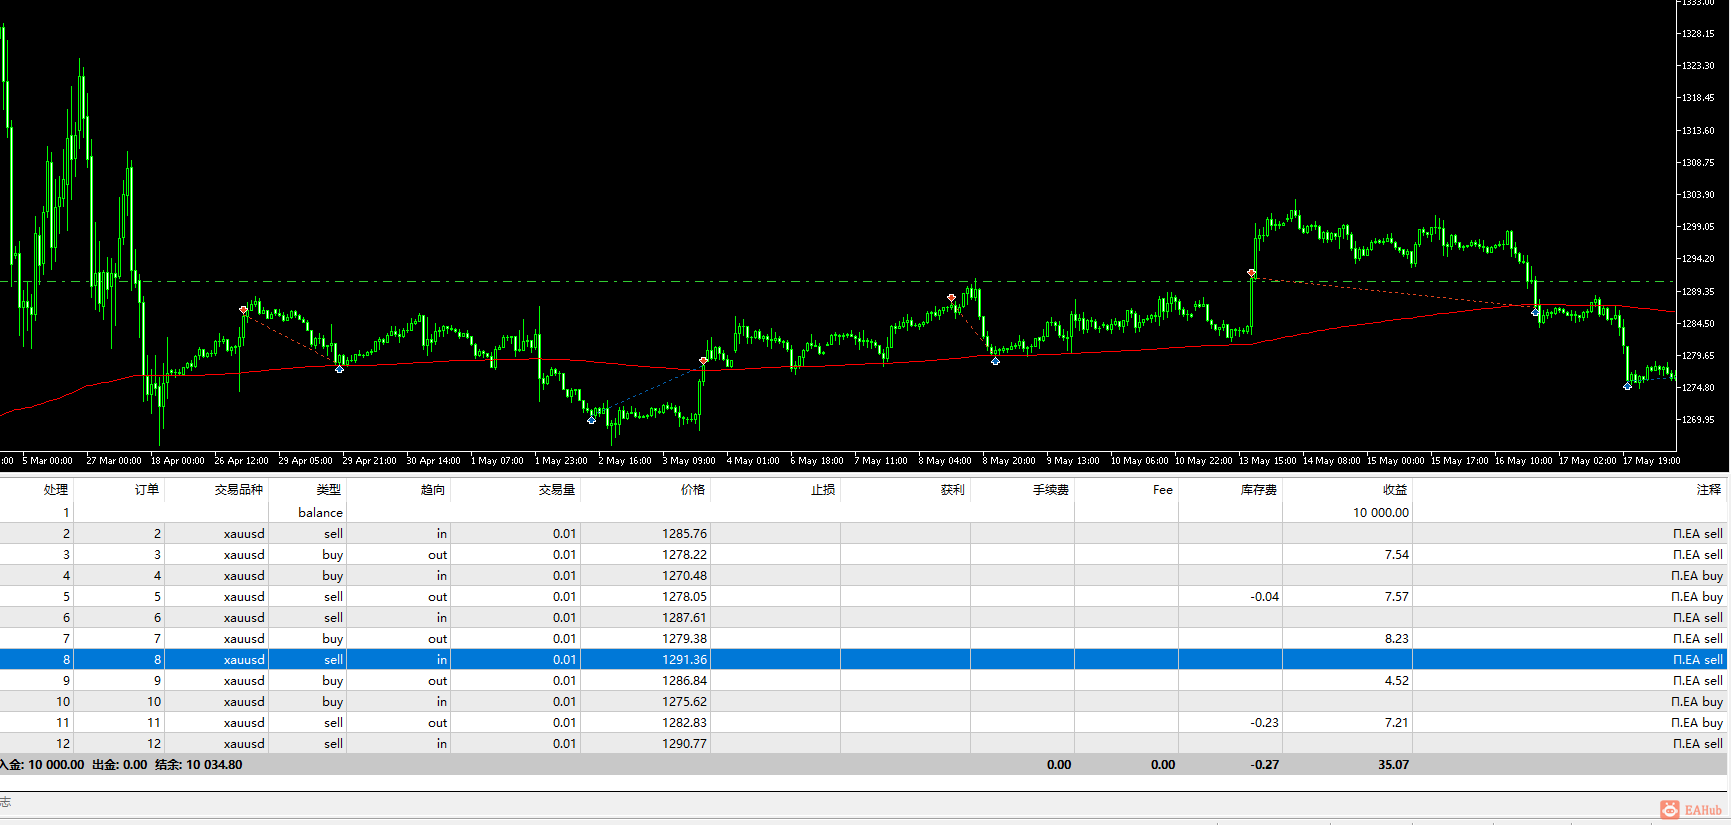Select deal row with price 1290.77
The height and width of the screenshot is (825, 1731).
(x=700, y=743)
